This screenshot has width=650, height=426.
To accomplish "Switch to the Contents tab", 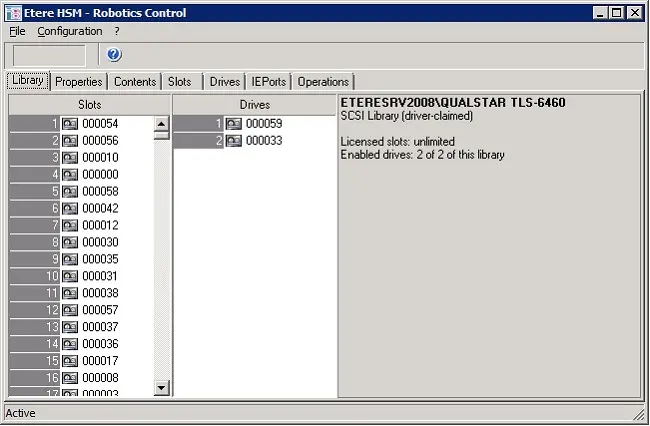I will point(134,82).
